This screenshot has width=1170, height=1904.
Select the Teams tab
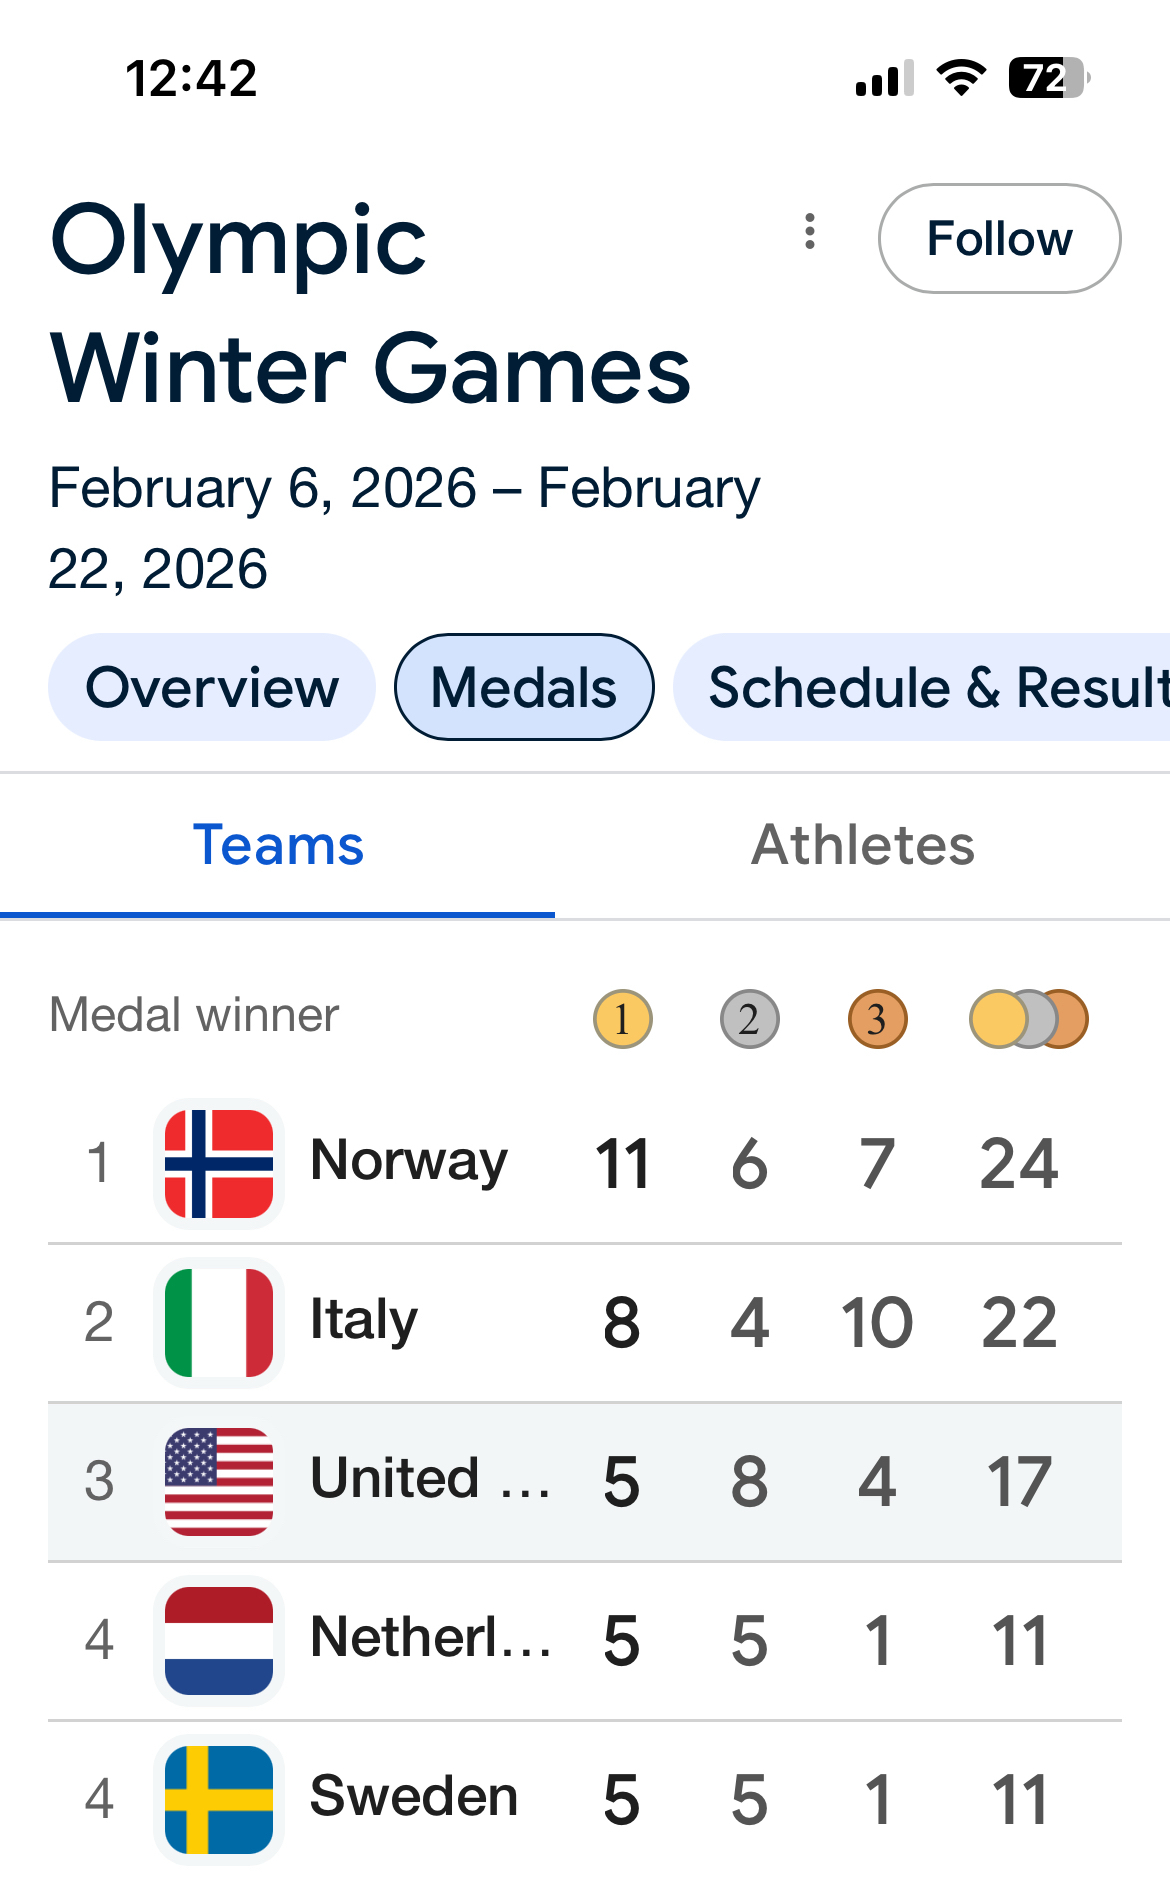[278, 845]
